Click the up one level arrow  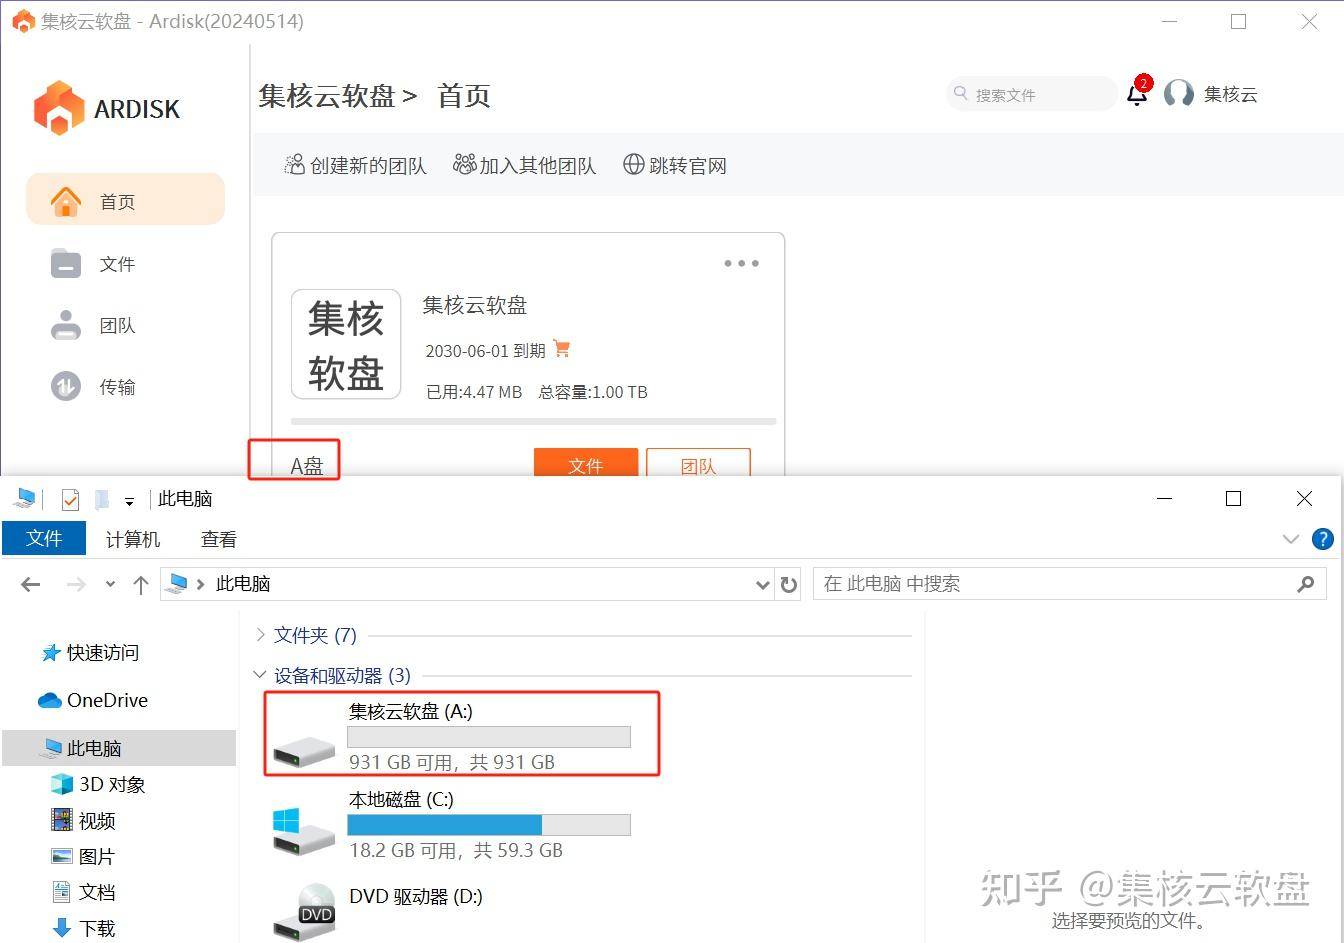141,584
